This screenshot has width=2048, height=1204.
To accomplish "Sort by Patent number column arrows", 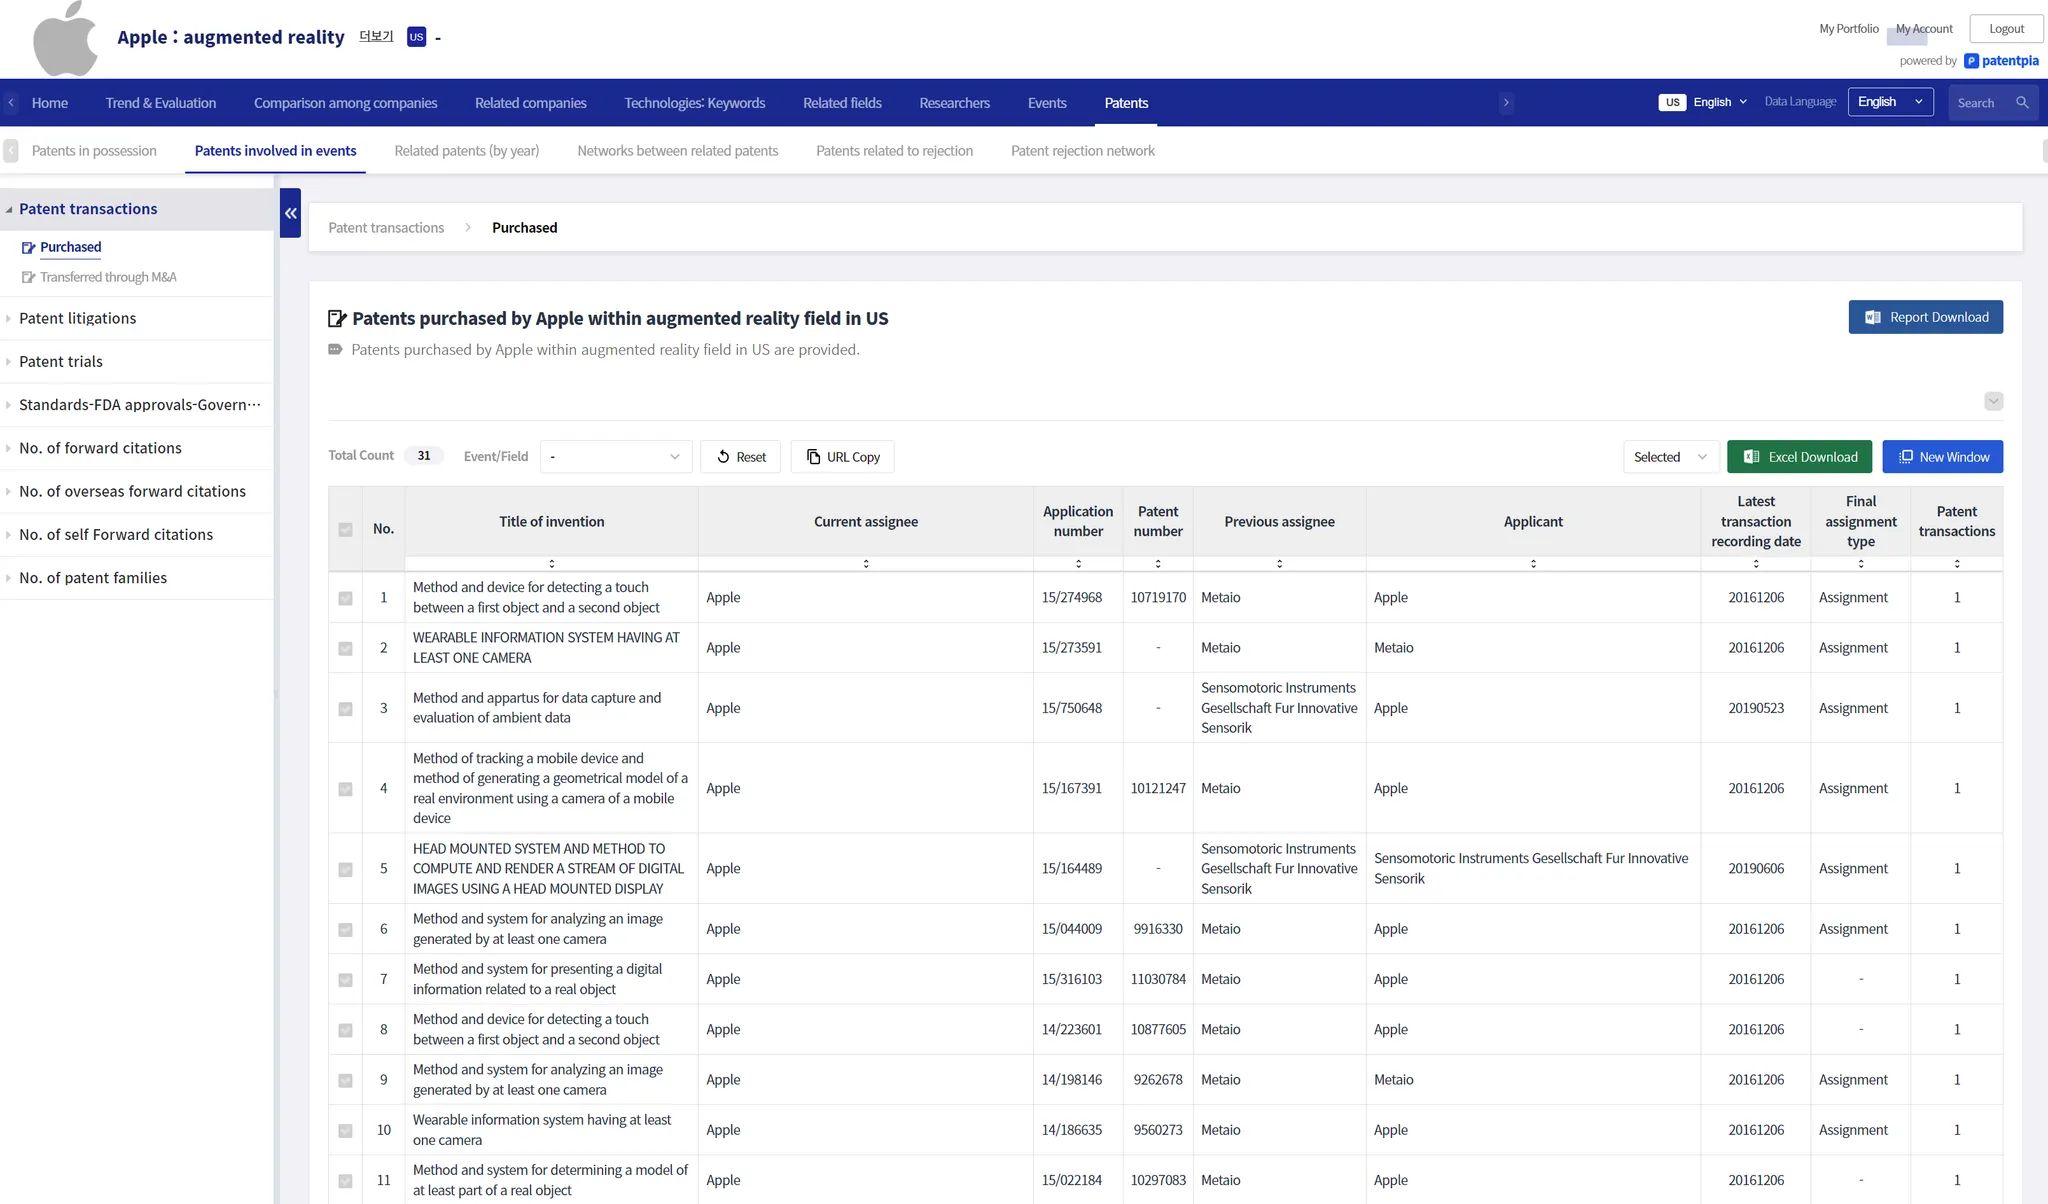I will [x=1158, y=564].
